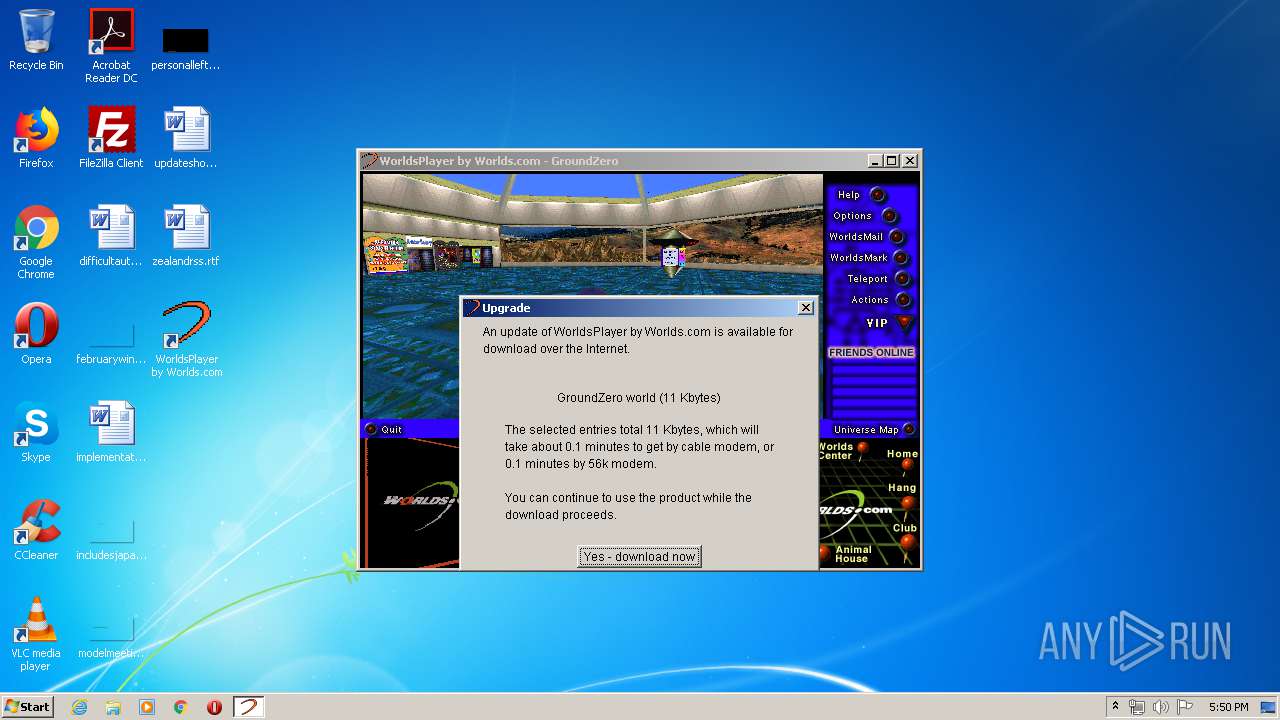Viewport: 1280px width, 720px height.
Task: Launch VLC media player from desktop
Action: (36, 634)
